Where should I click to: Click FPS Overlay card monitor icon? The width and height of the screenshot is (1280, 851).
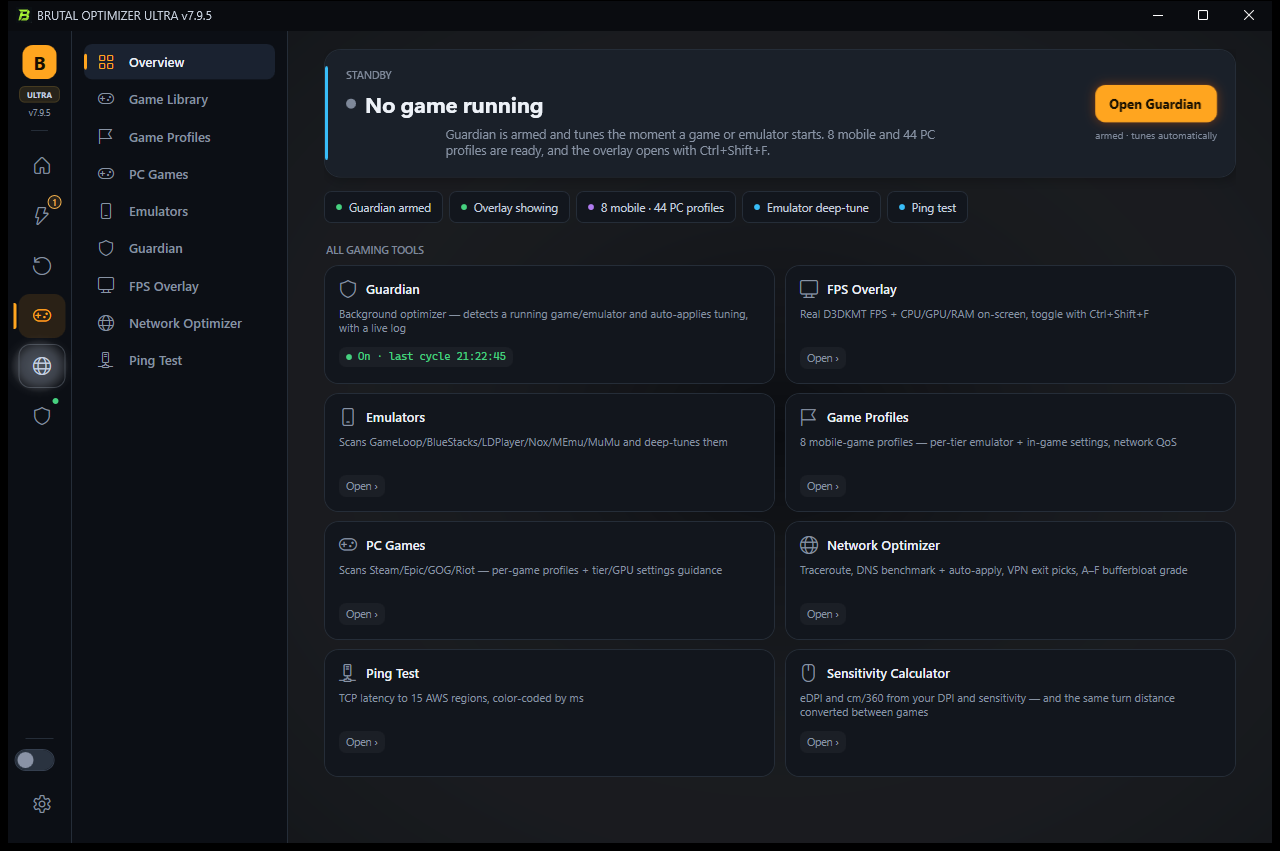coord(809,289)
